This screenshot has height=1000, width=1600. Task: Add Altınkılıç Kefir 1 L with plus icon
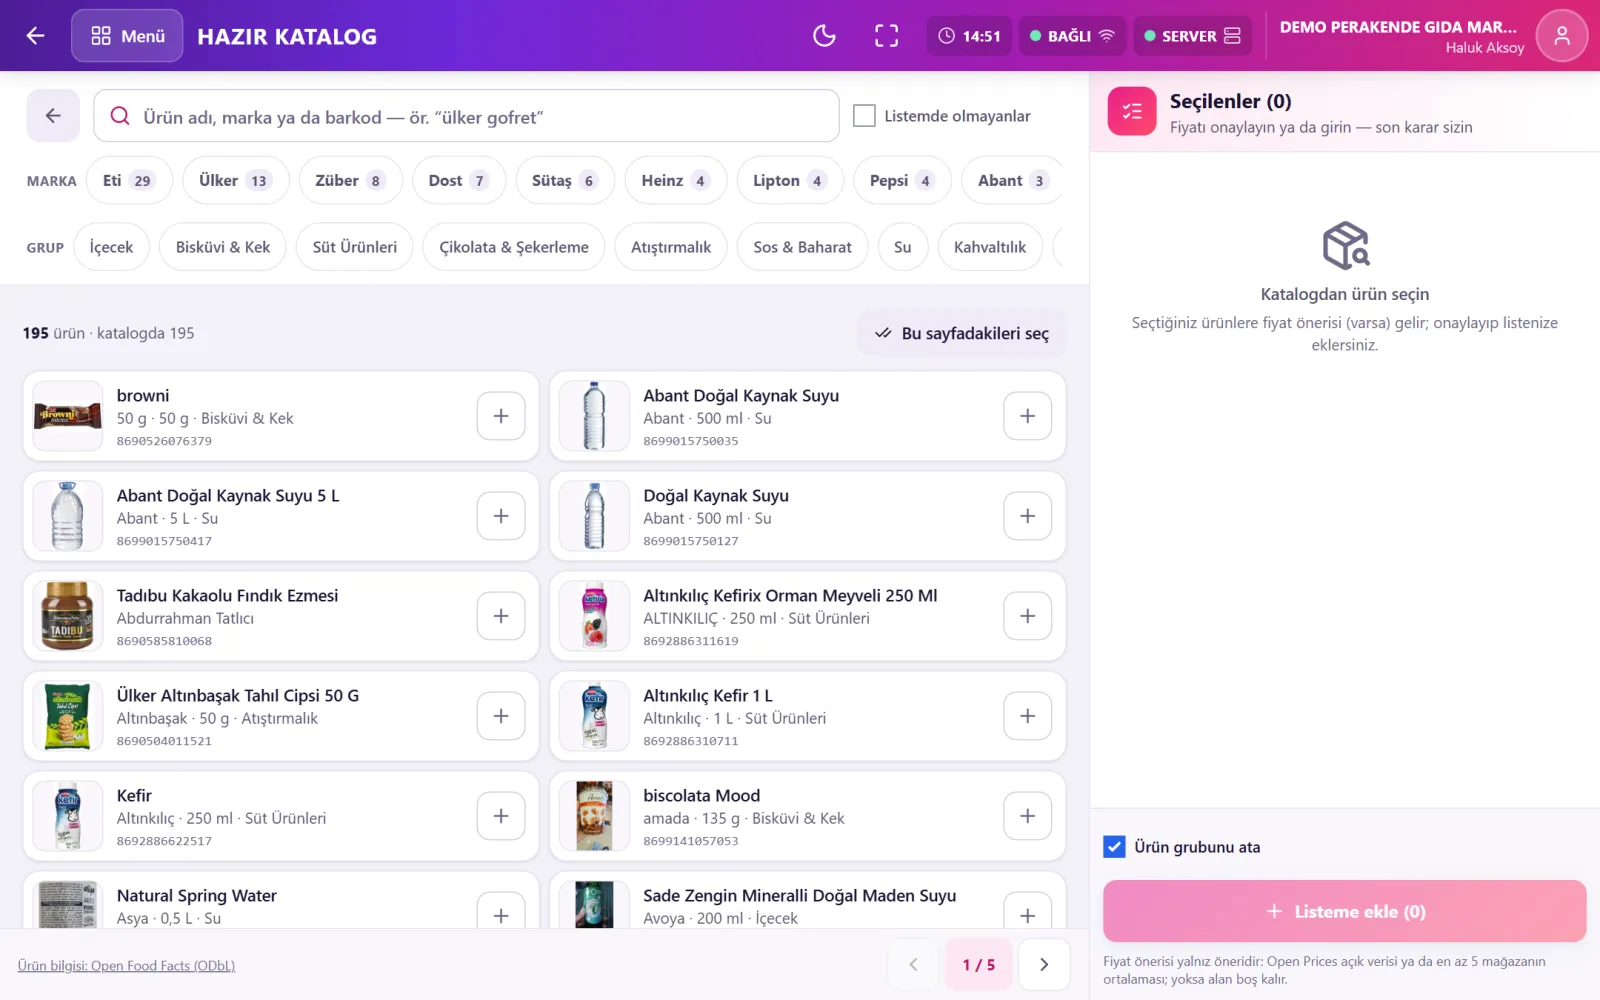click(x=1027, y=716)
